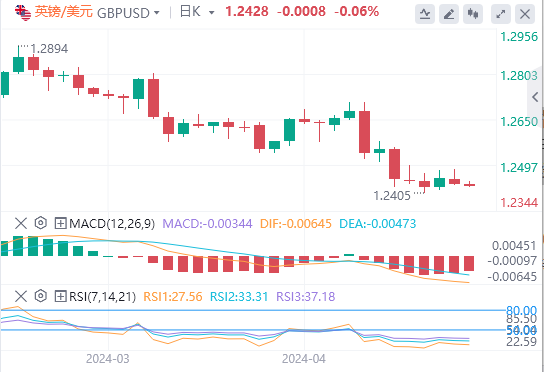Click the 80.00 RSI level label
Image resolution: width=544 pixels, height=372 pixels.
click(x=521, y=310)
